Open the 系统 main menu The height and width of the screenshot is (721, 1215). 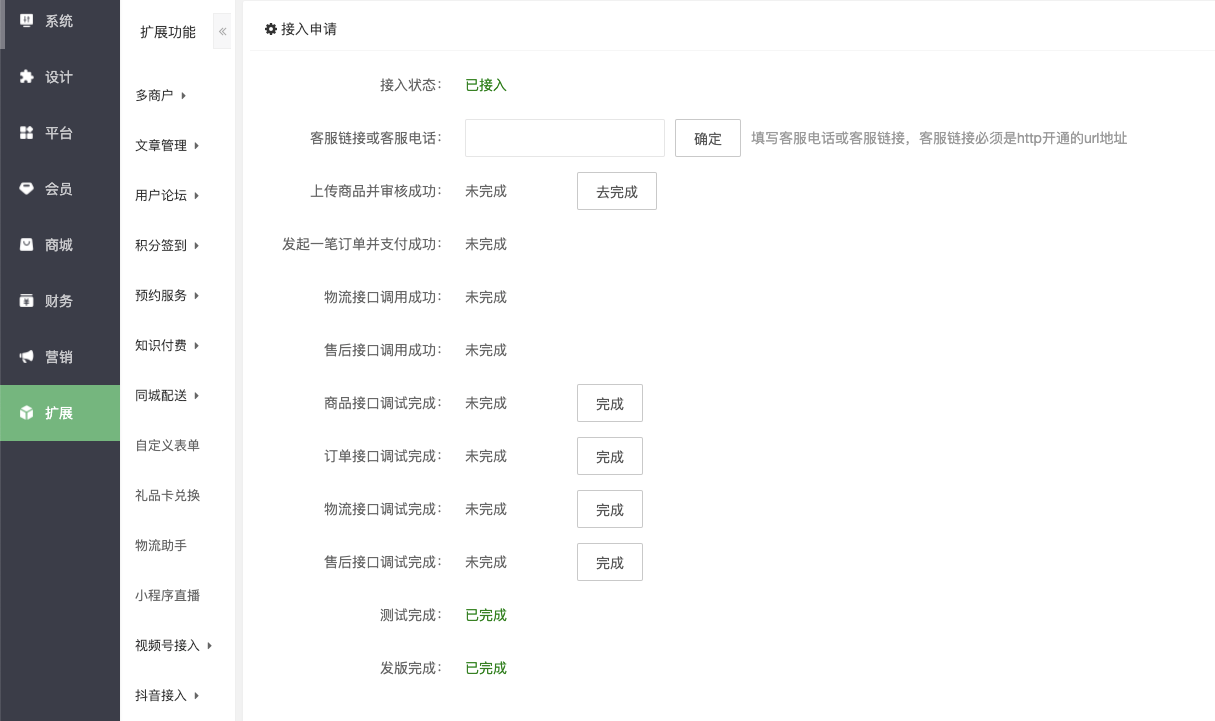click(x=60, y=20)
